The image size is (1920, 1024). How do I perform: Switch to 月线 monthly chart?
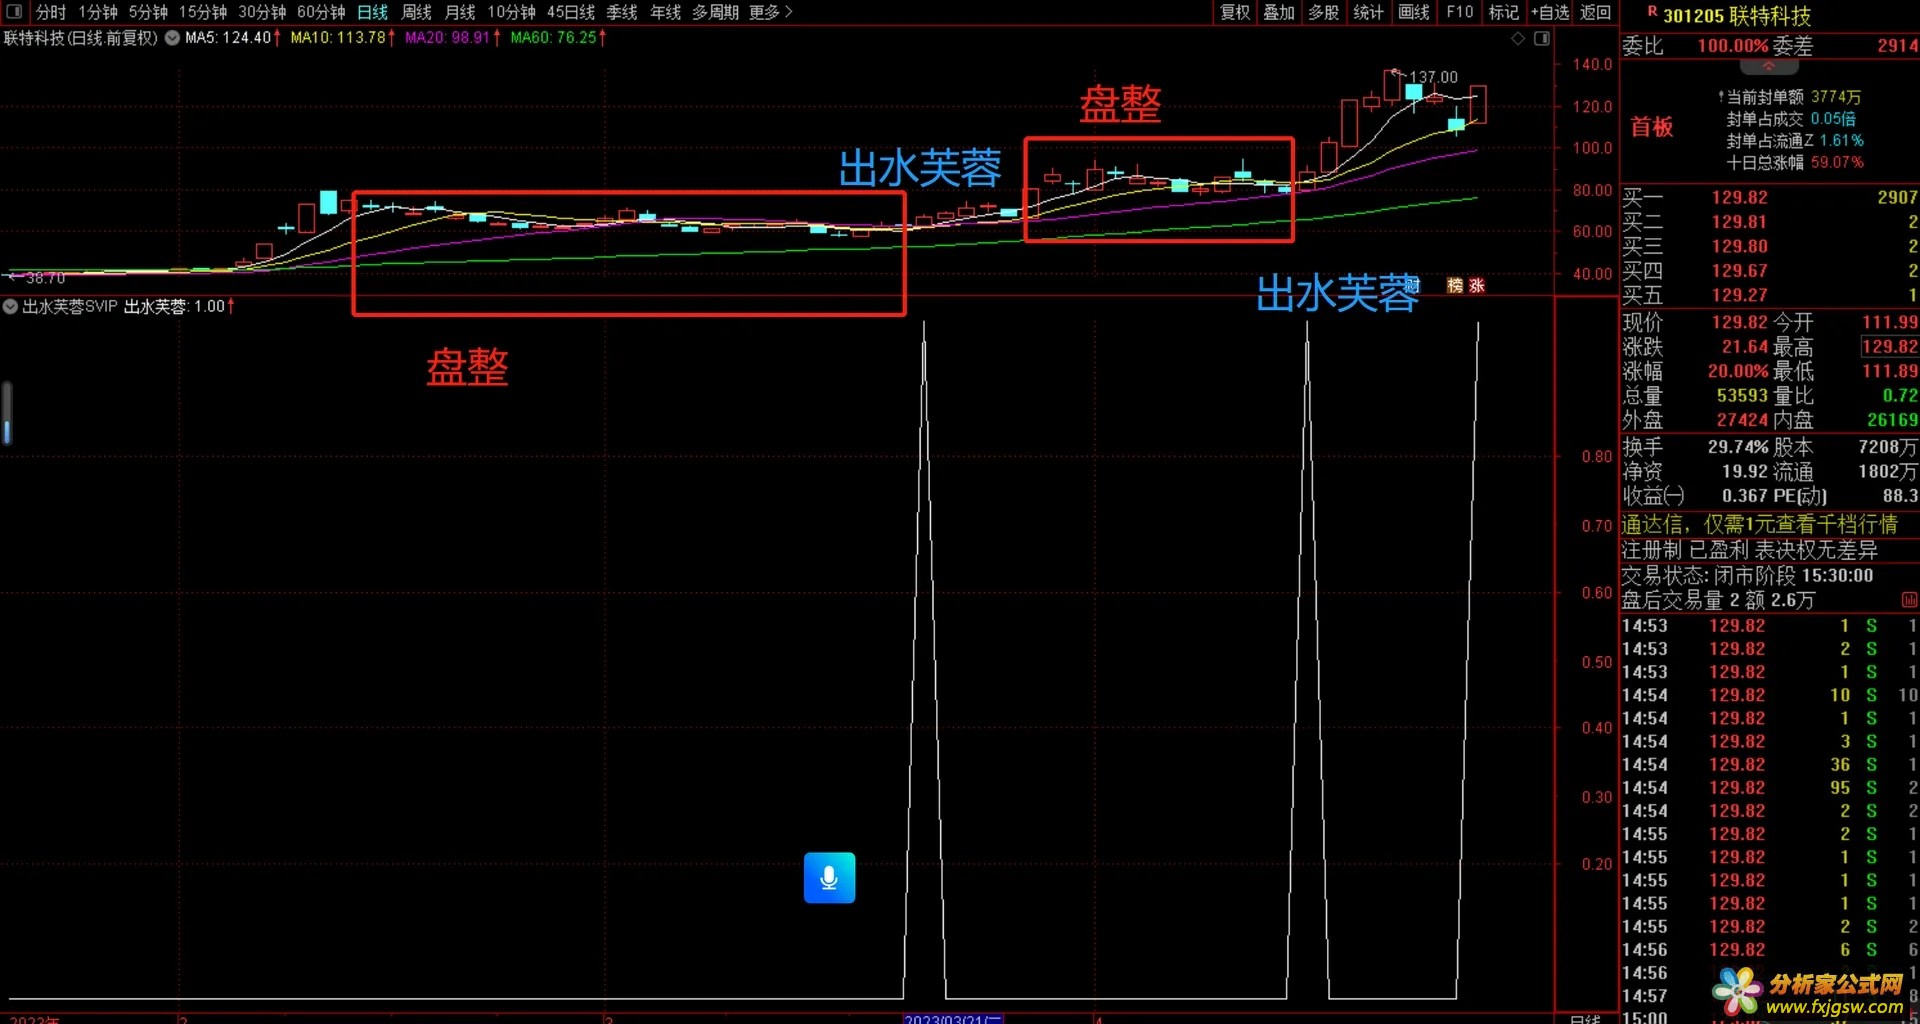point(460,12)
